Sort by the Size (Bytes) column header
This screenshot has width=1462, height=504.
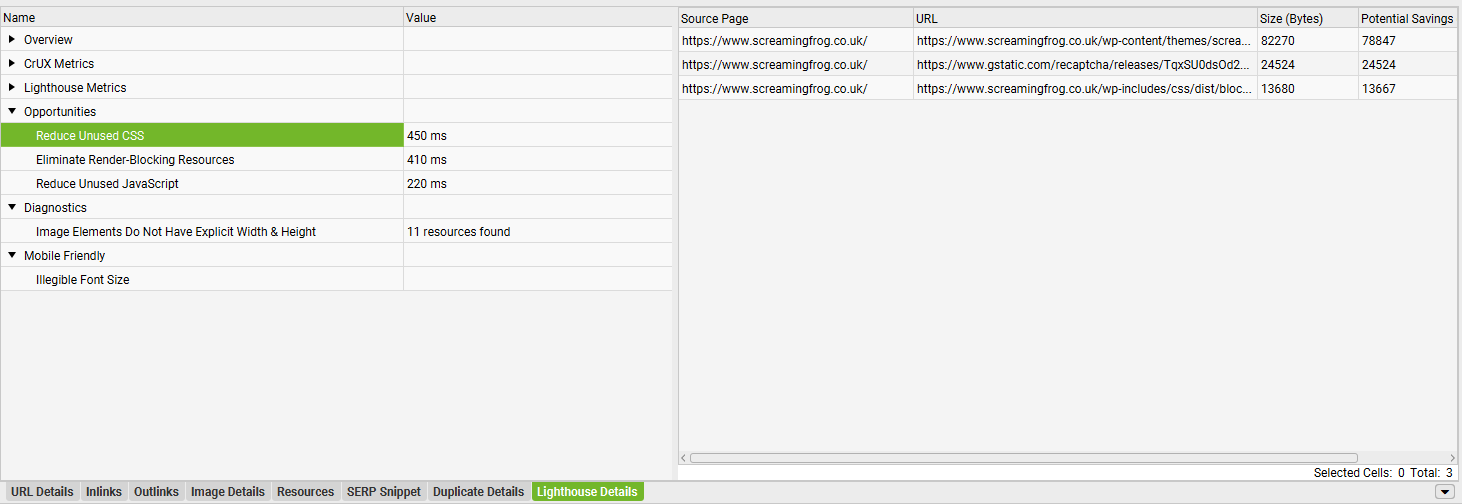coord(1307,19)
